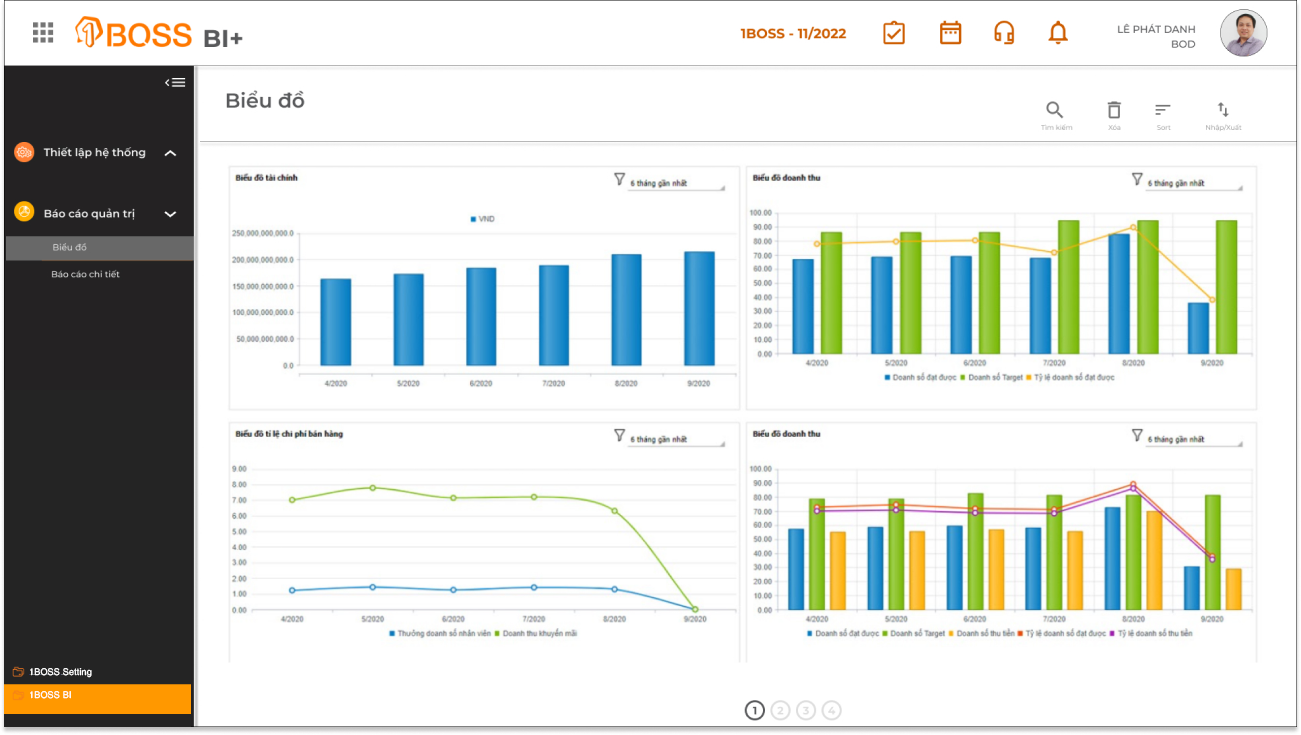Toggle the VND legend in financial chart
This screenshot has width=1301, height=735.
coord(482,218)
